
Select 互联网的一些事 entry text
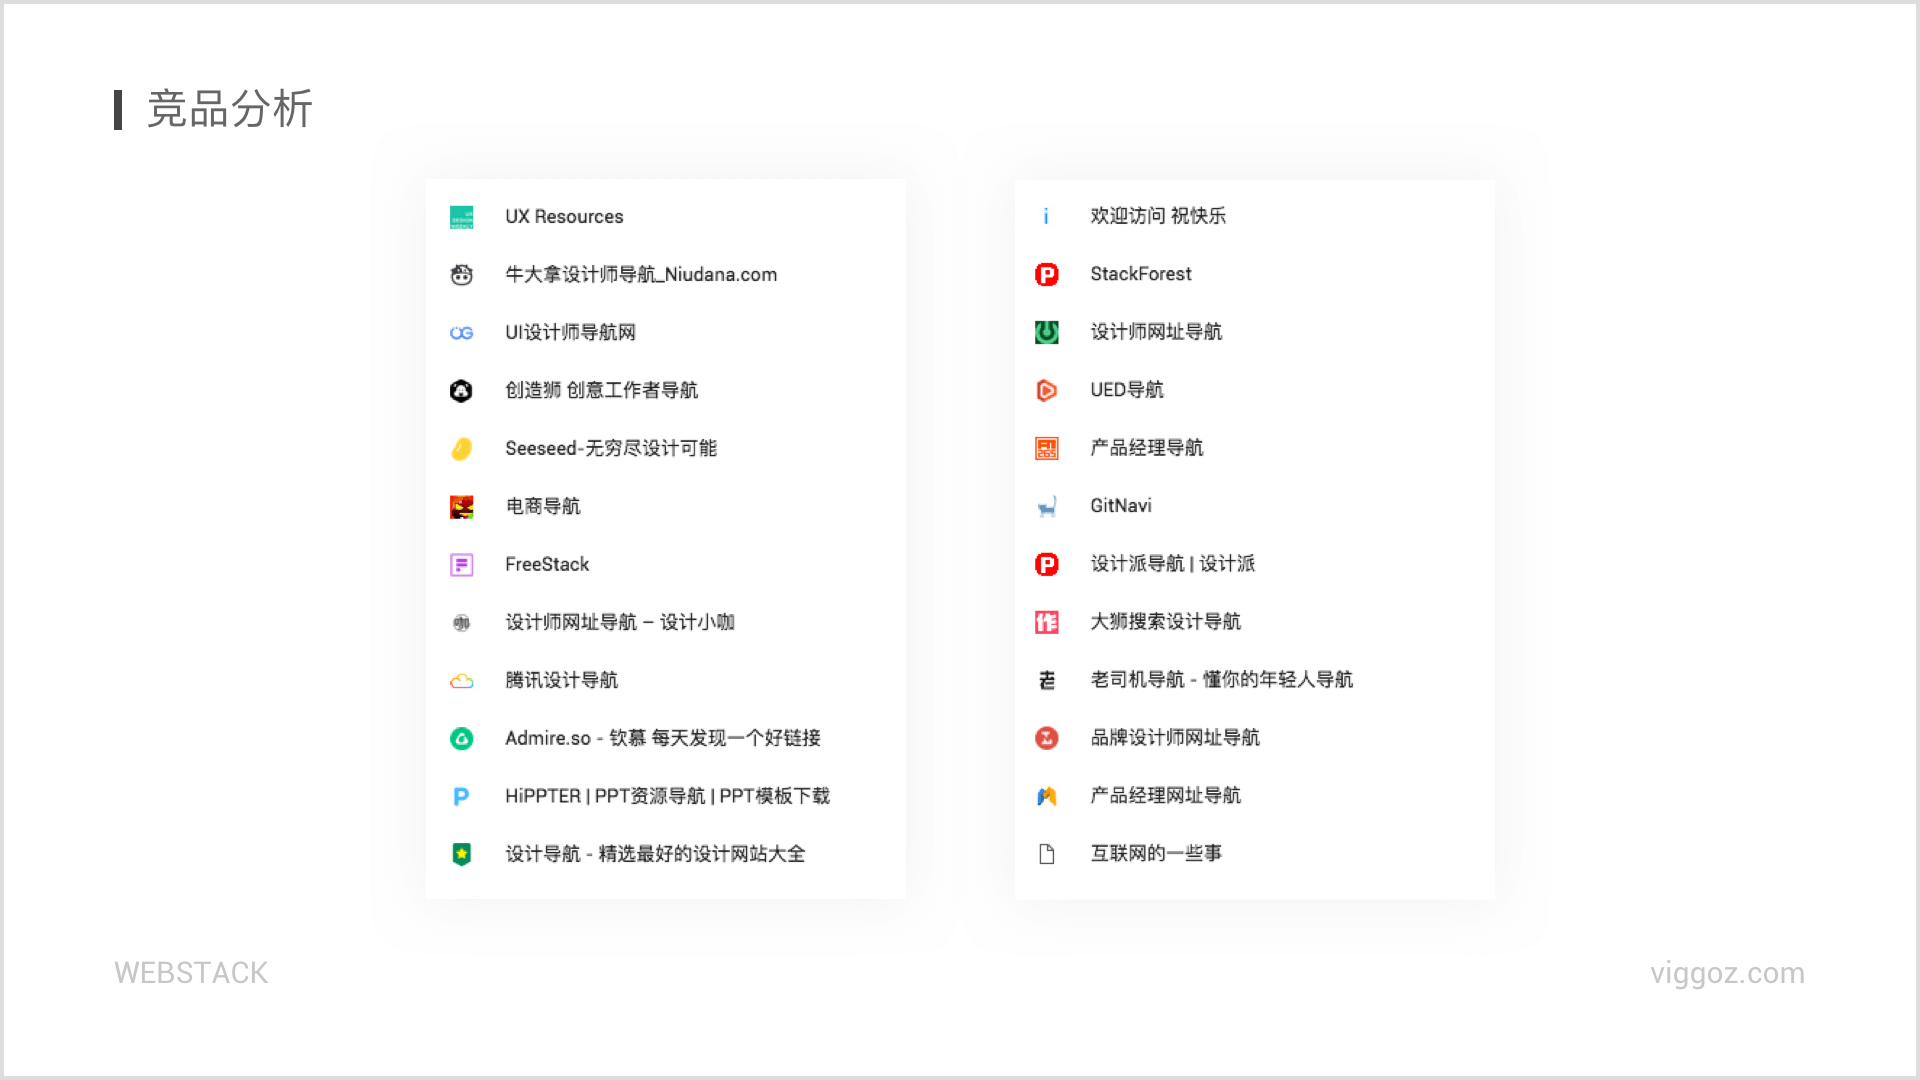tap(1156, 854)
